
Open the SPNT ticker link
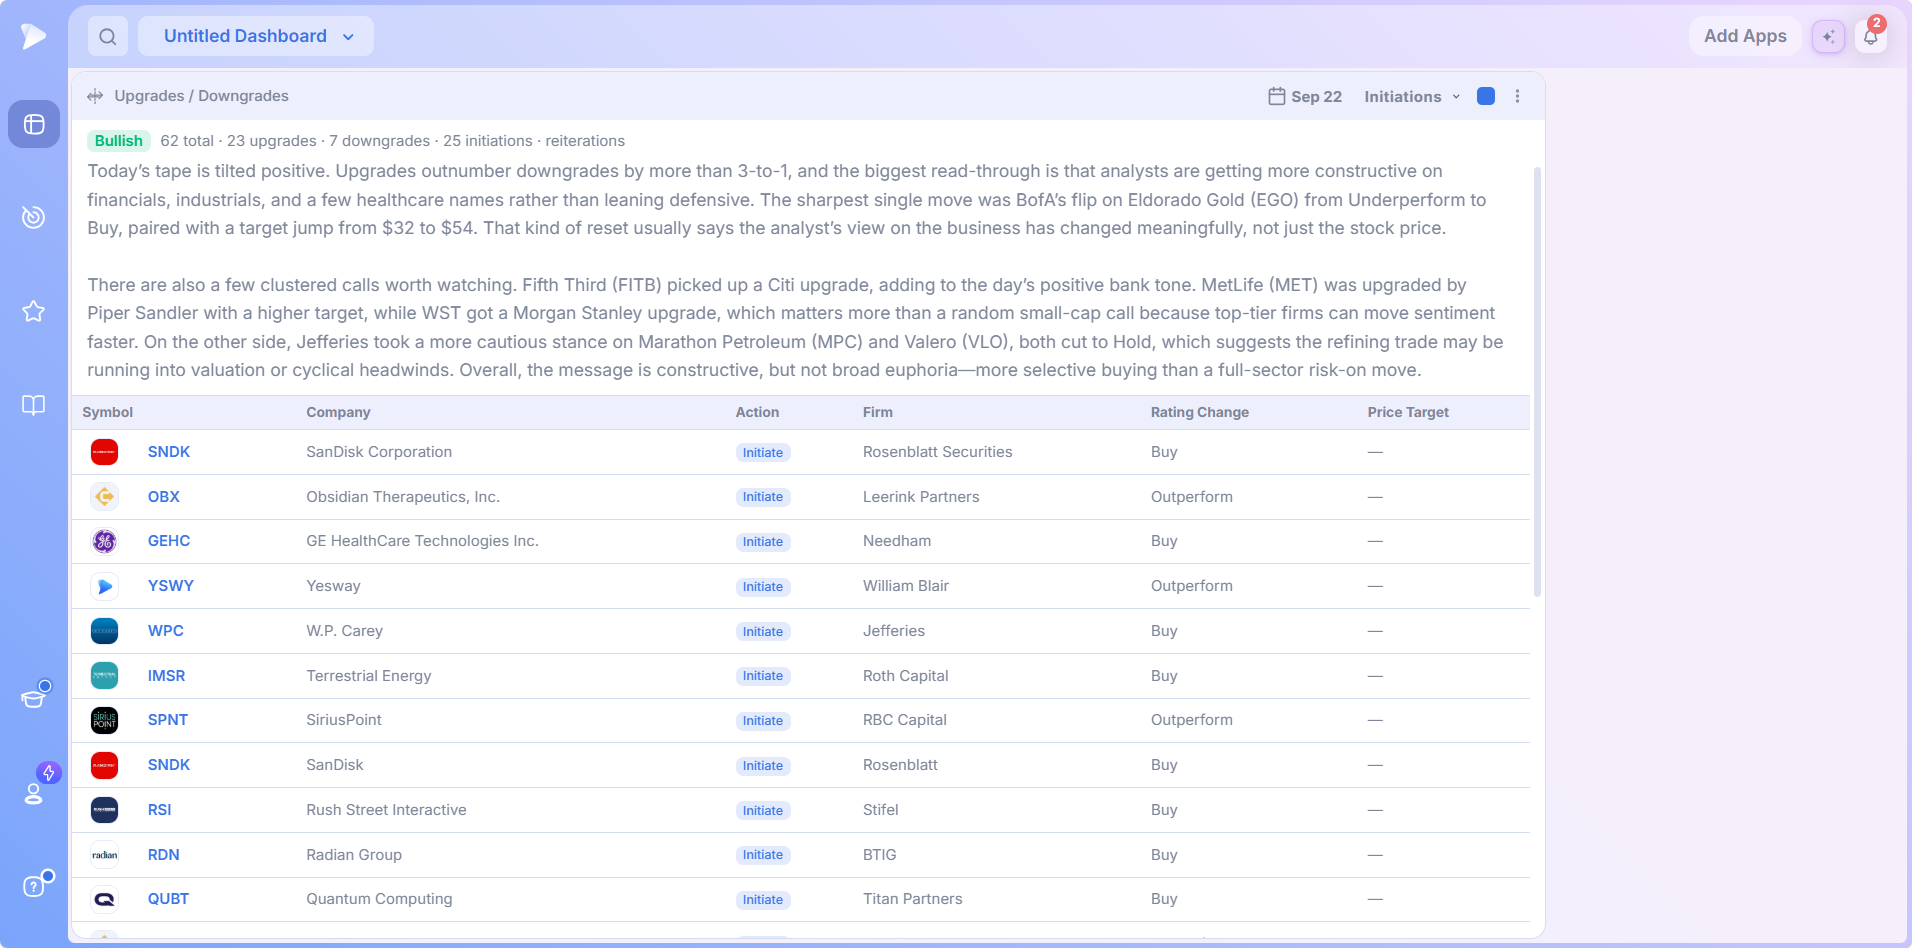pos(168,720)
